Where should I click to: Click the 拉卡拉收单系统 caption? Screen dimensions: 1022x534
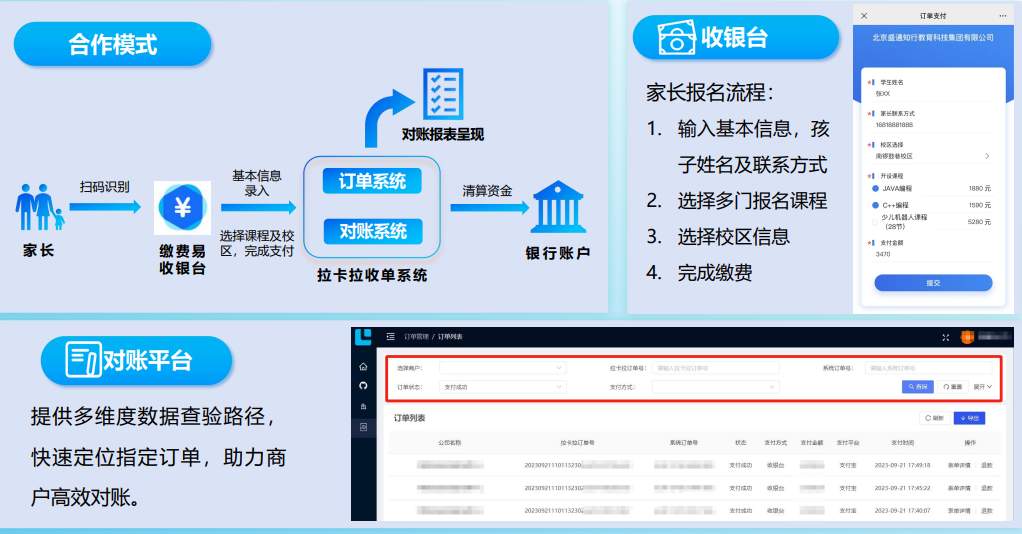pyautogui.click(x=372, y=275)
